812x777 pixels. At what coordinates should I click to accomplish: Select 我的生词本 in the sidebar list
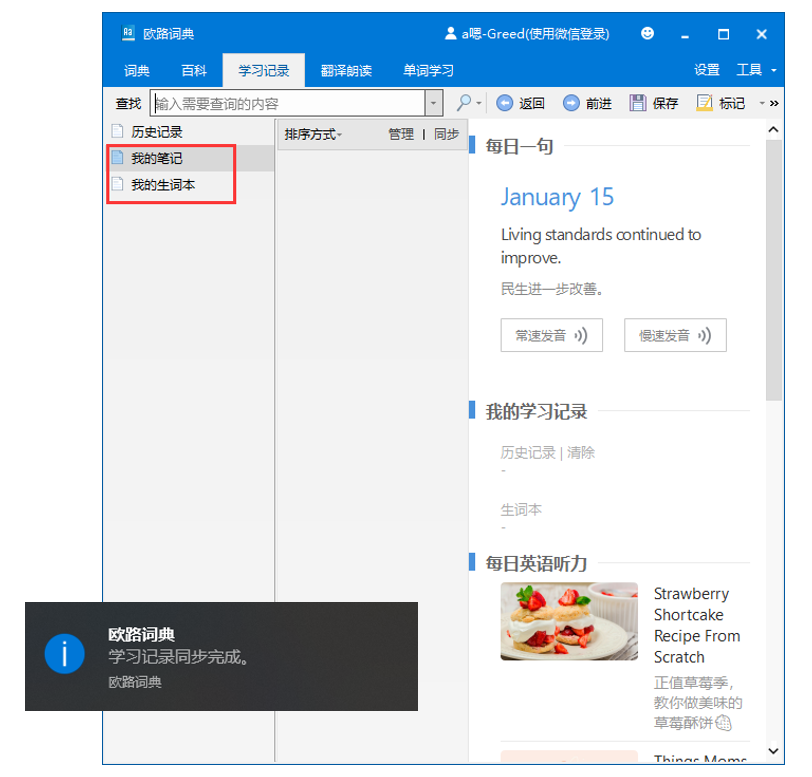pos(189,184)
